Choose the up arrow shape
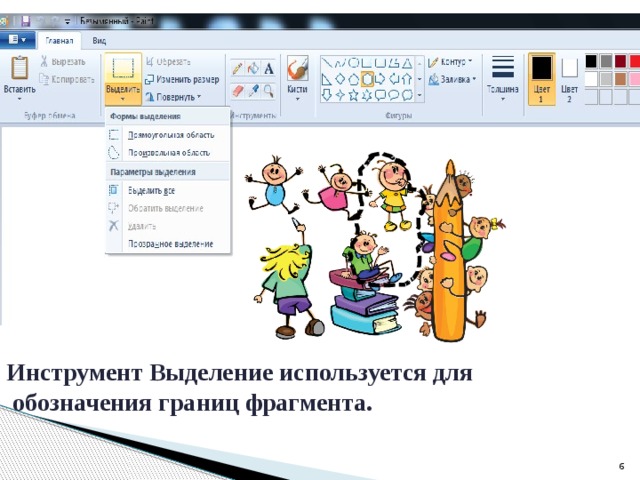Viewport: 640px width, 480px height. click(407, 79)
